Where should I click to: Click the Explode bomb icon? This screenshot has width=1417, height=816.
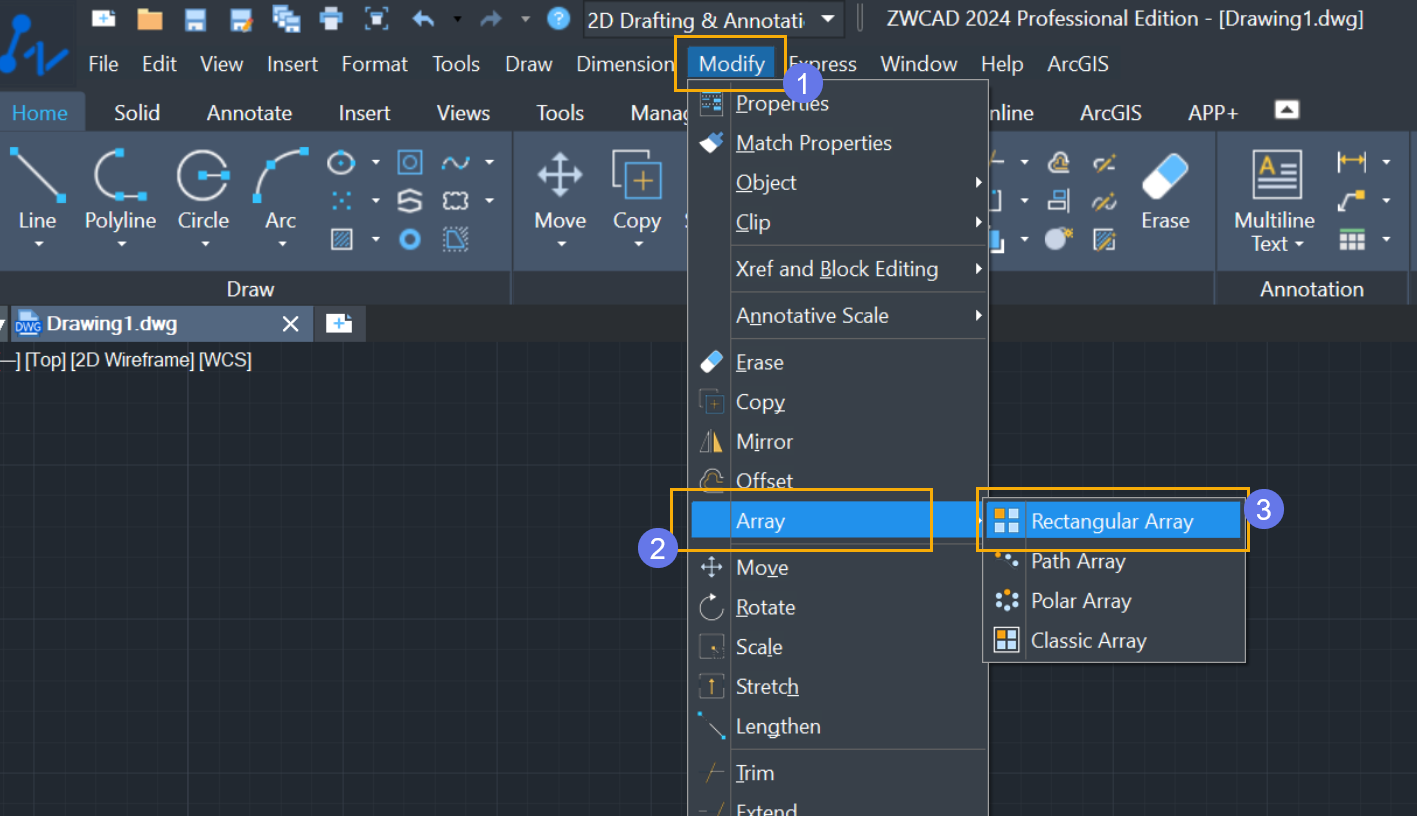point(1058,239)
